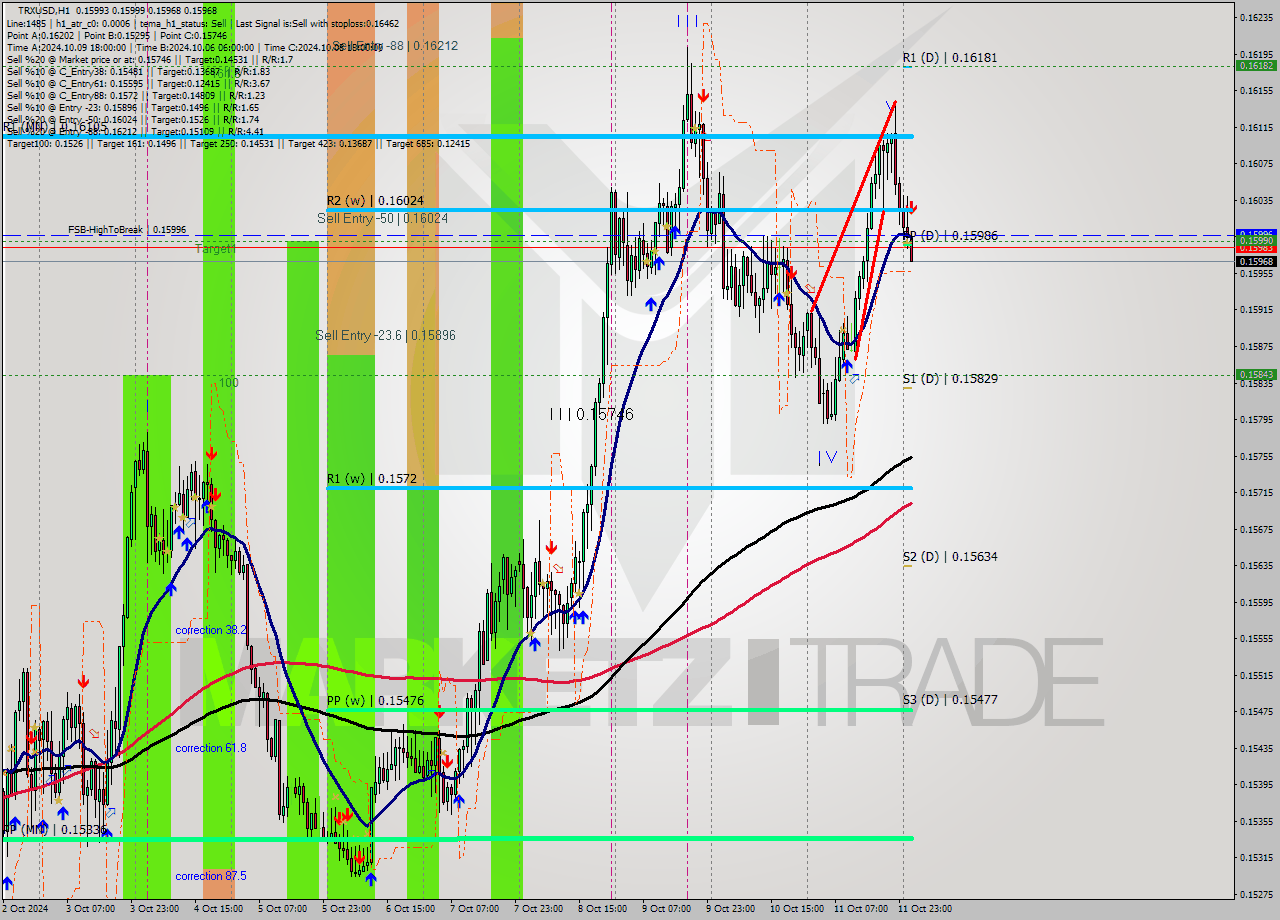Select the 'Target100: 0.1526' targets line
Viewport: 1280px width, 920px height.
[x=238, y=143]
